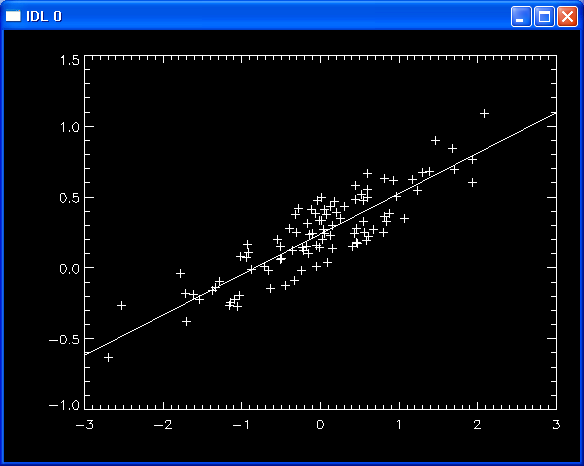Click the x-axis label -1

[x=241, y=425]
